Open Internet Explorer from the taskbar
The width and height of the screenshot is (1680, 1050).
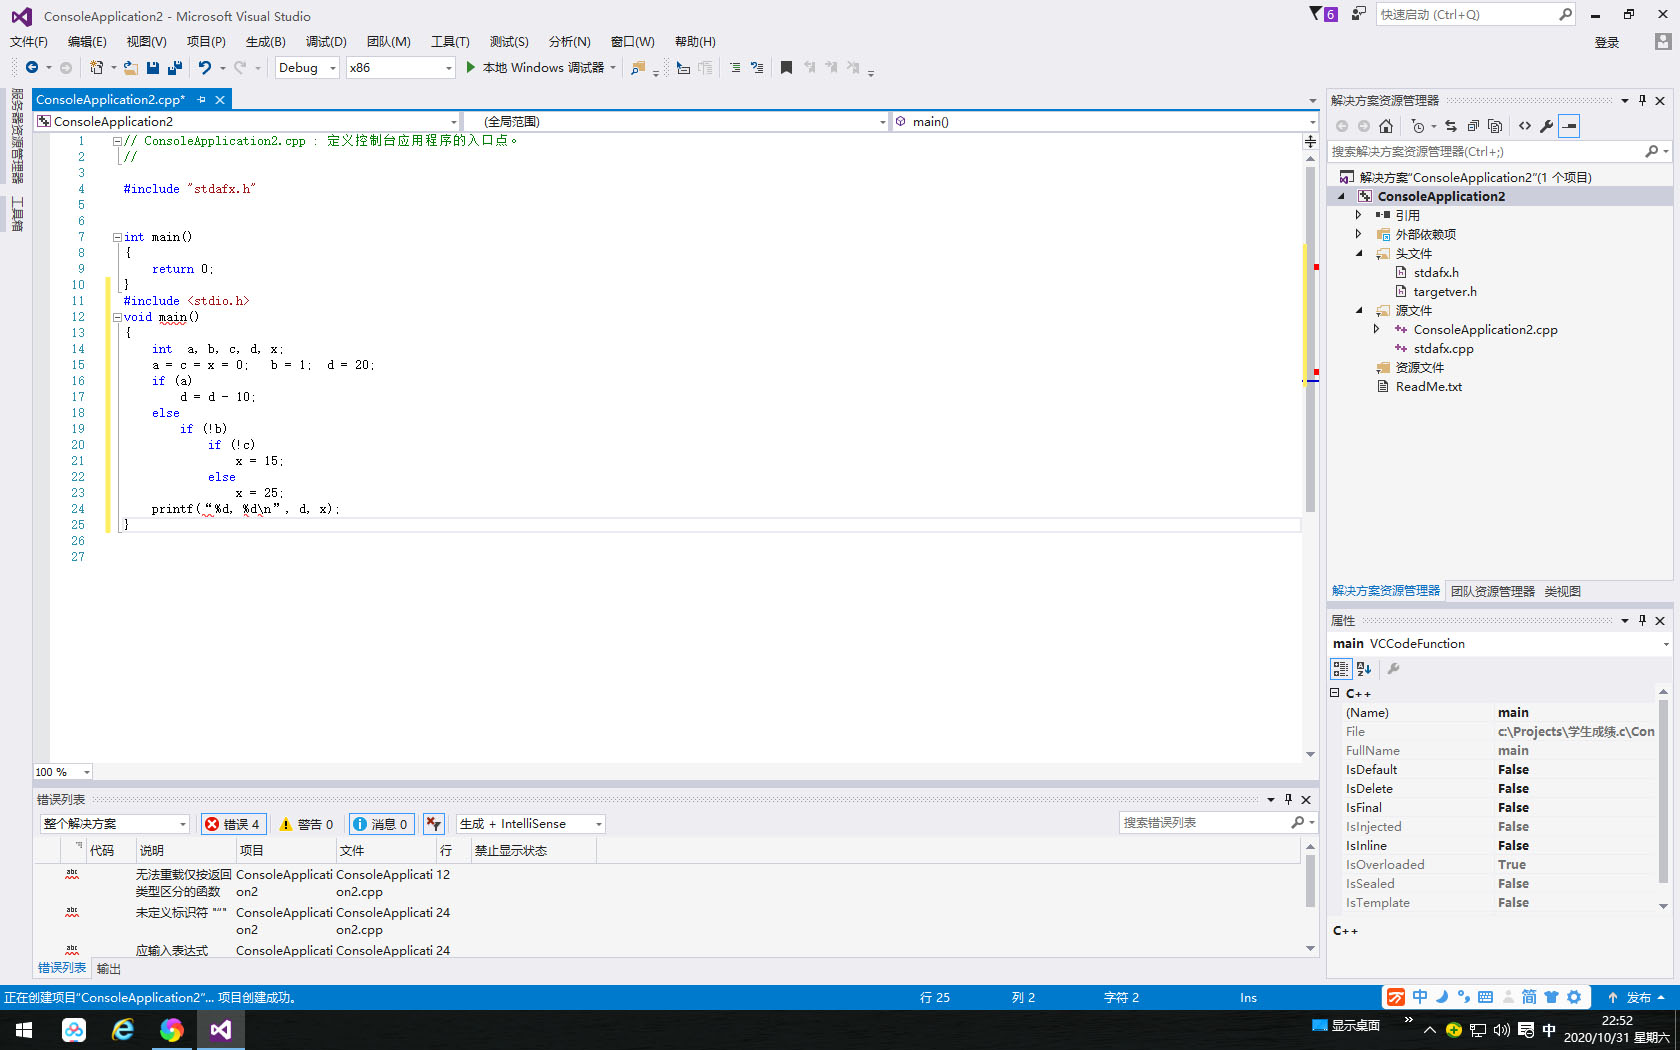122,1029
